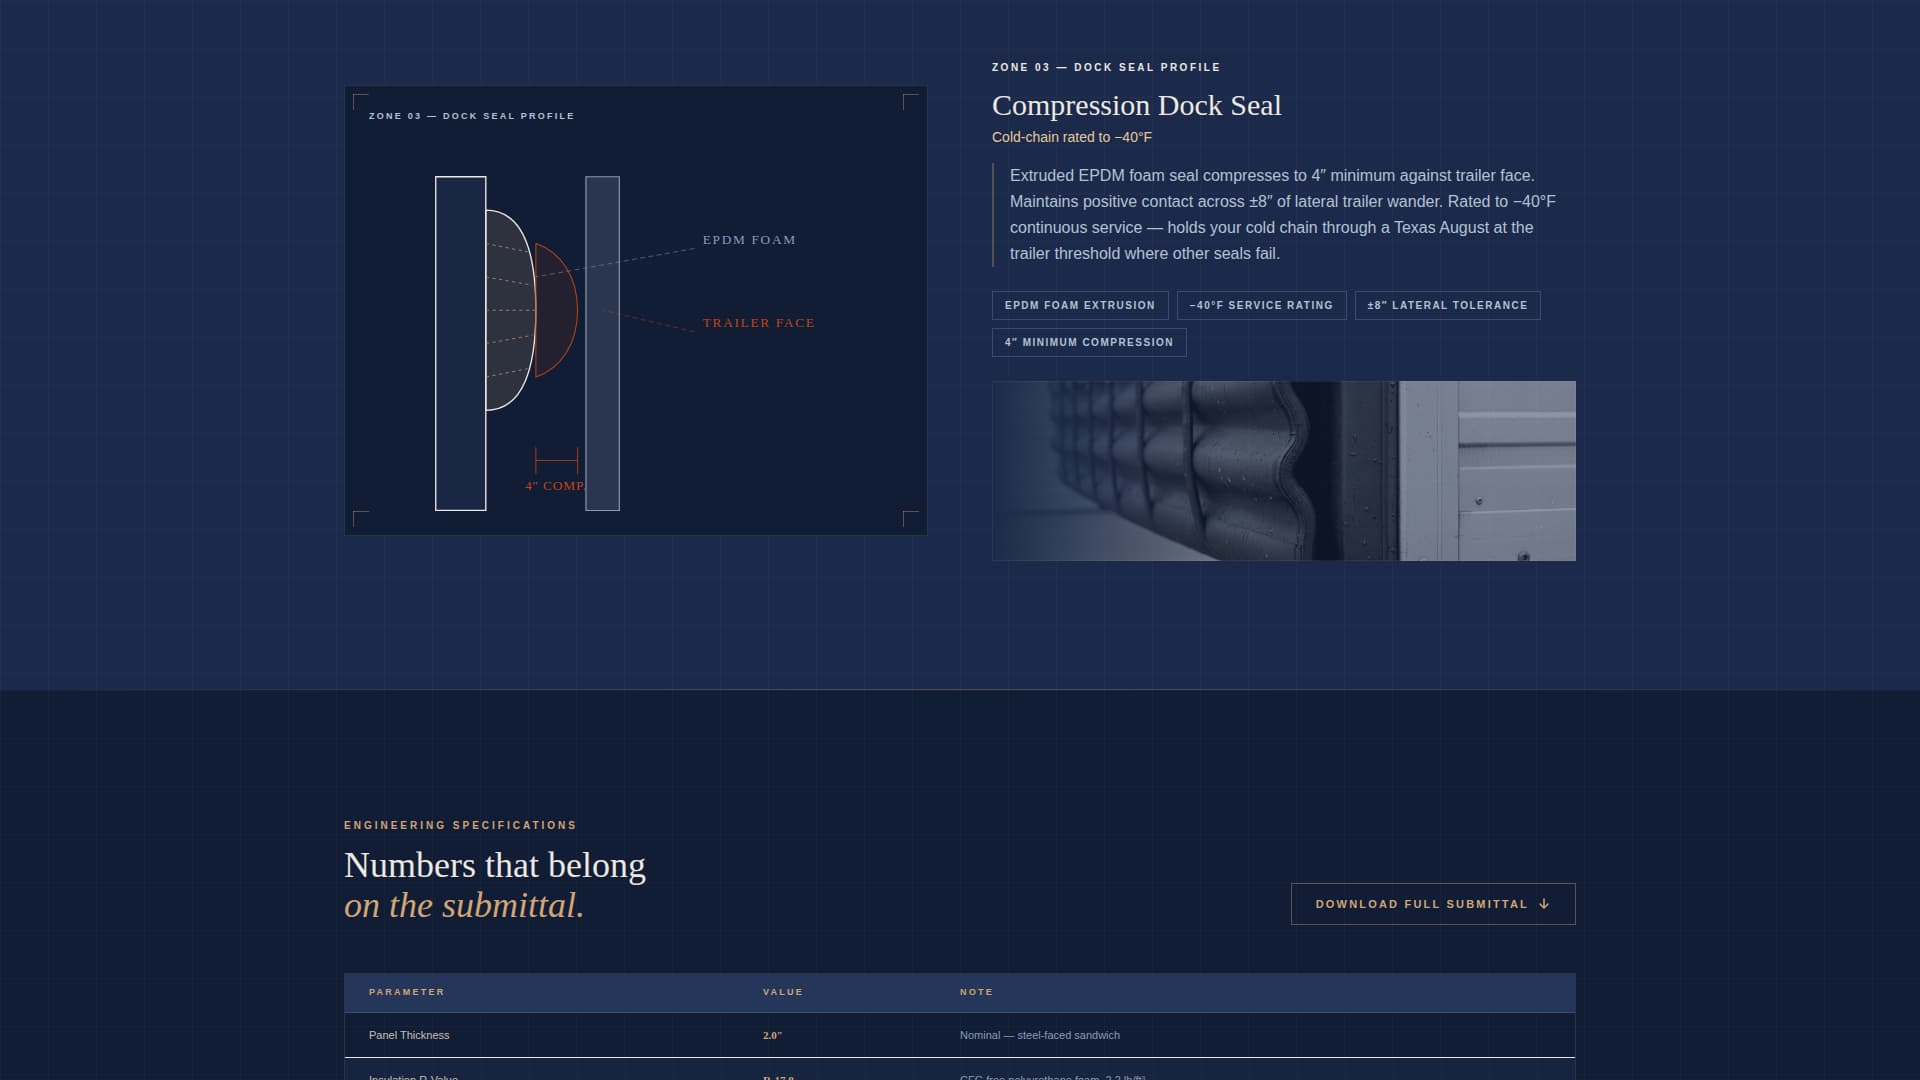Click the download arrow icon on submittal button
Screen dimensions: 1920x1080
click(1545, 903)
